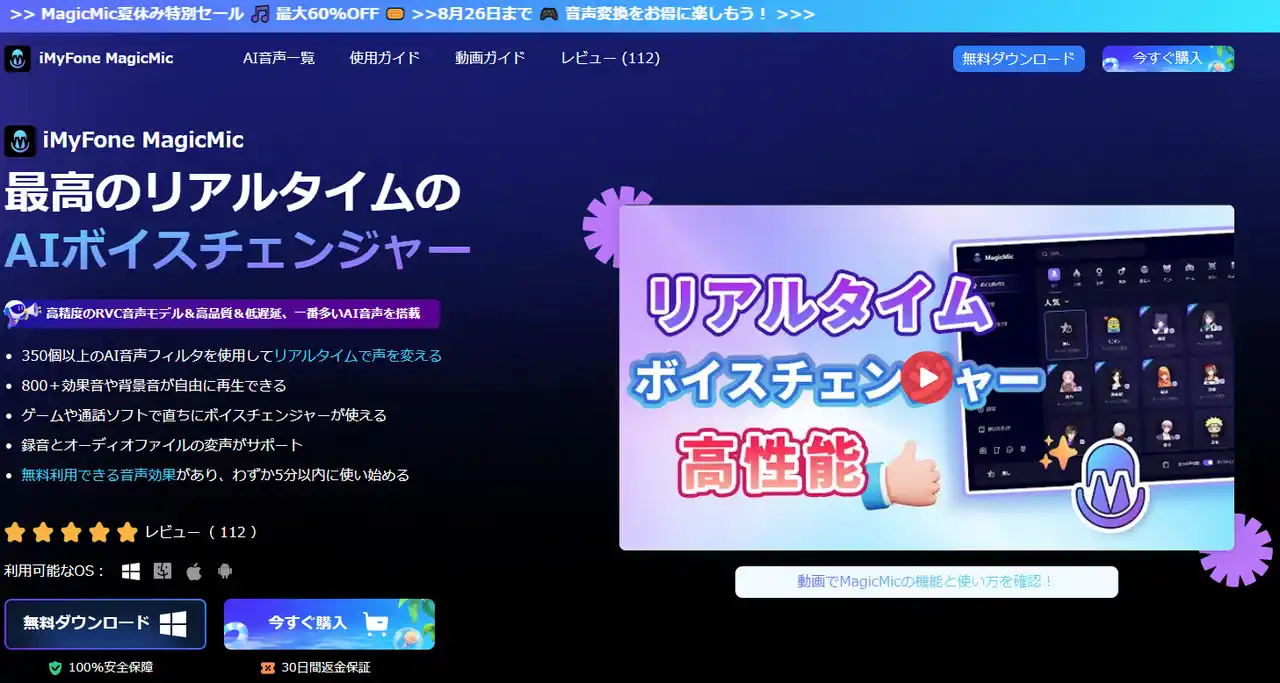
Task: Click the 録音とオーディオファイルの変声 bullet text
Action: click(162, 445)
